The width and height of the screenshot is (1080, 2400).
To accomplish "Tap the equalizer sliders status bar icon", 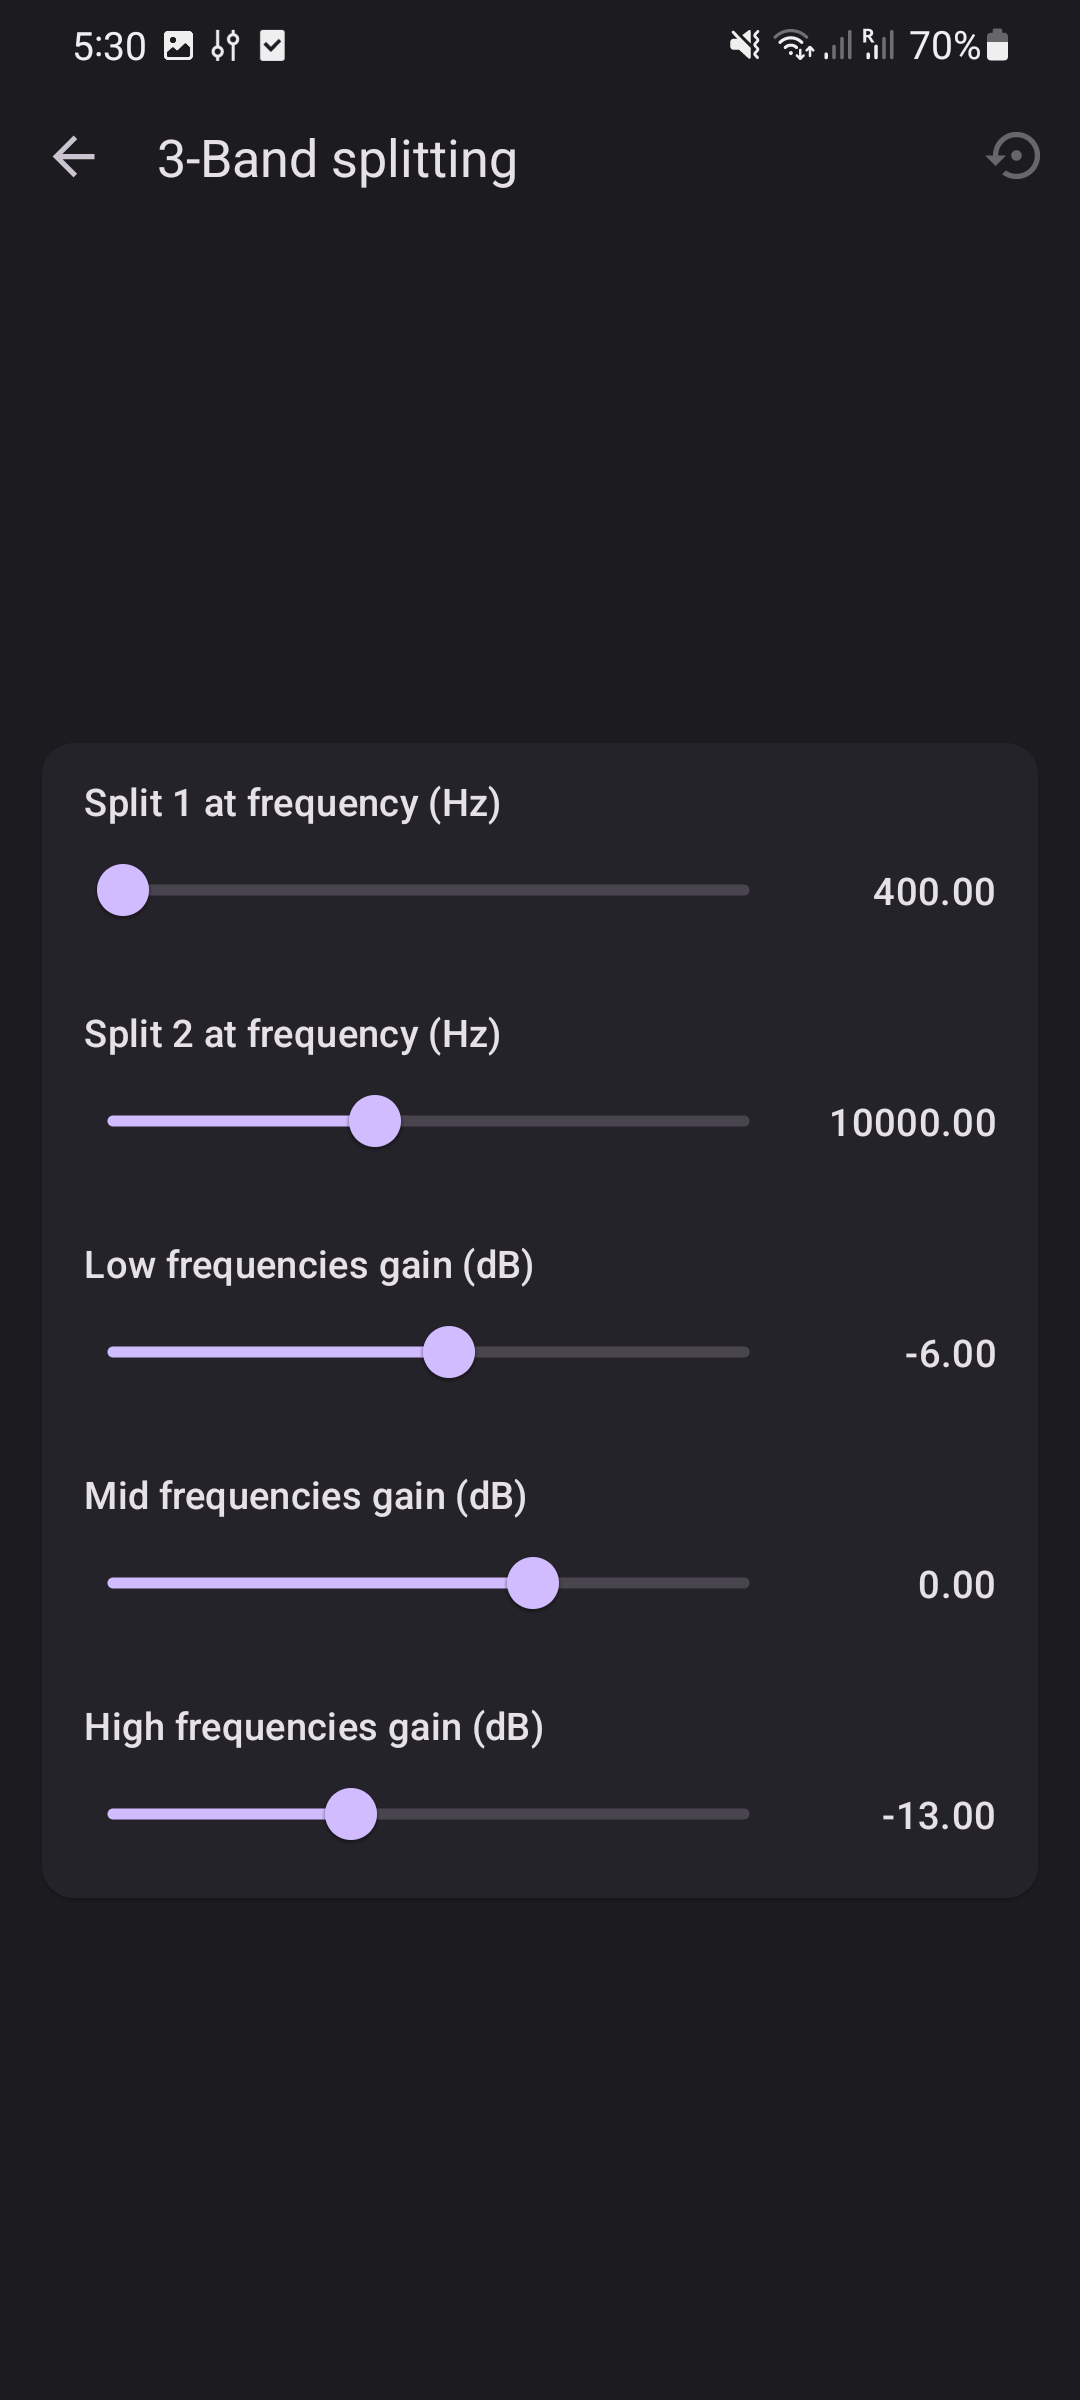I will pyautogui.click(x=225, y=46).
